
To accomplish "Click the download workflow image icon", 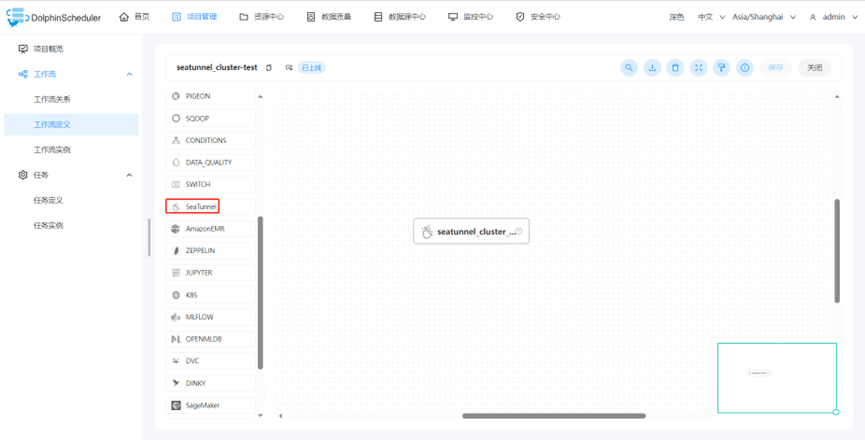I will coord(652,68).
